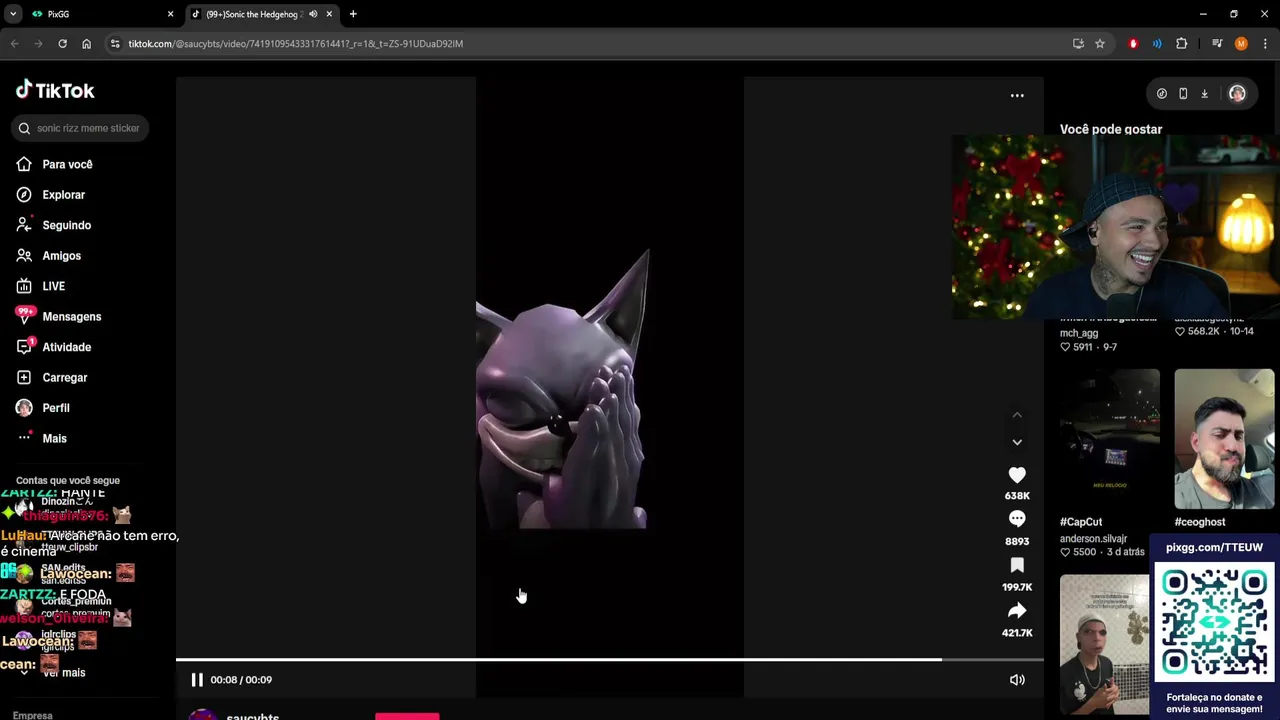
Task: Close the PixGG tab
Action: 170,14
